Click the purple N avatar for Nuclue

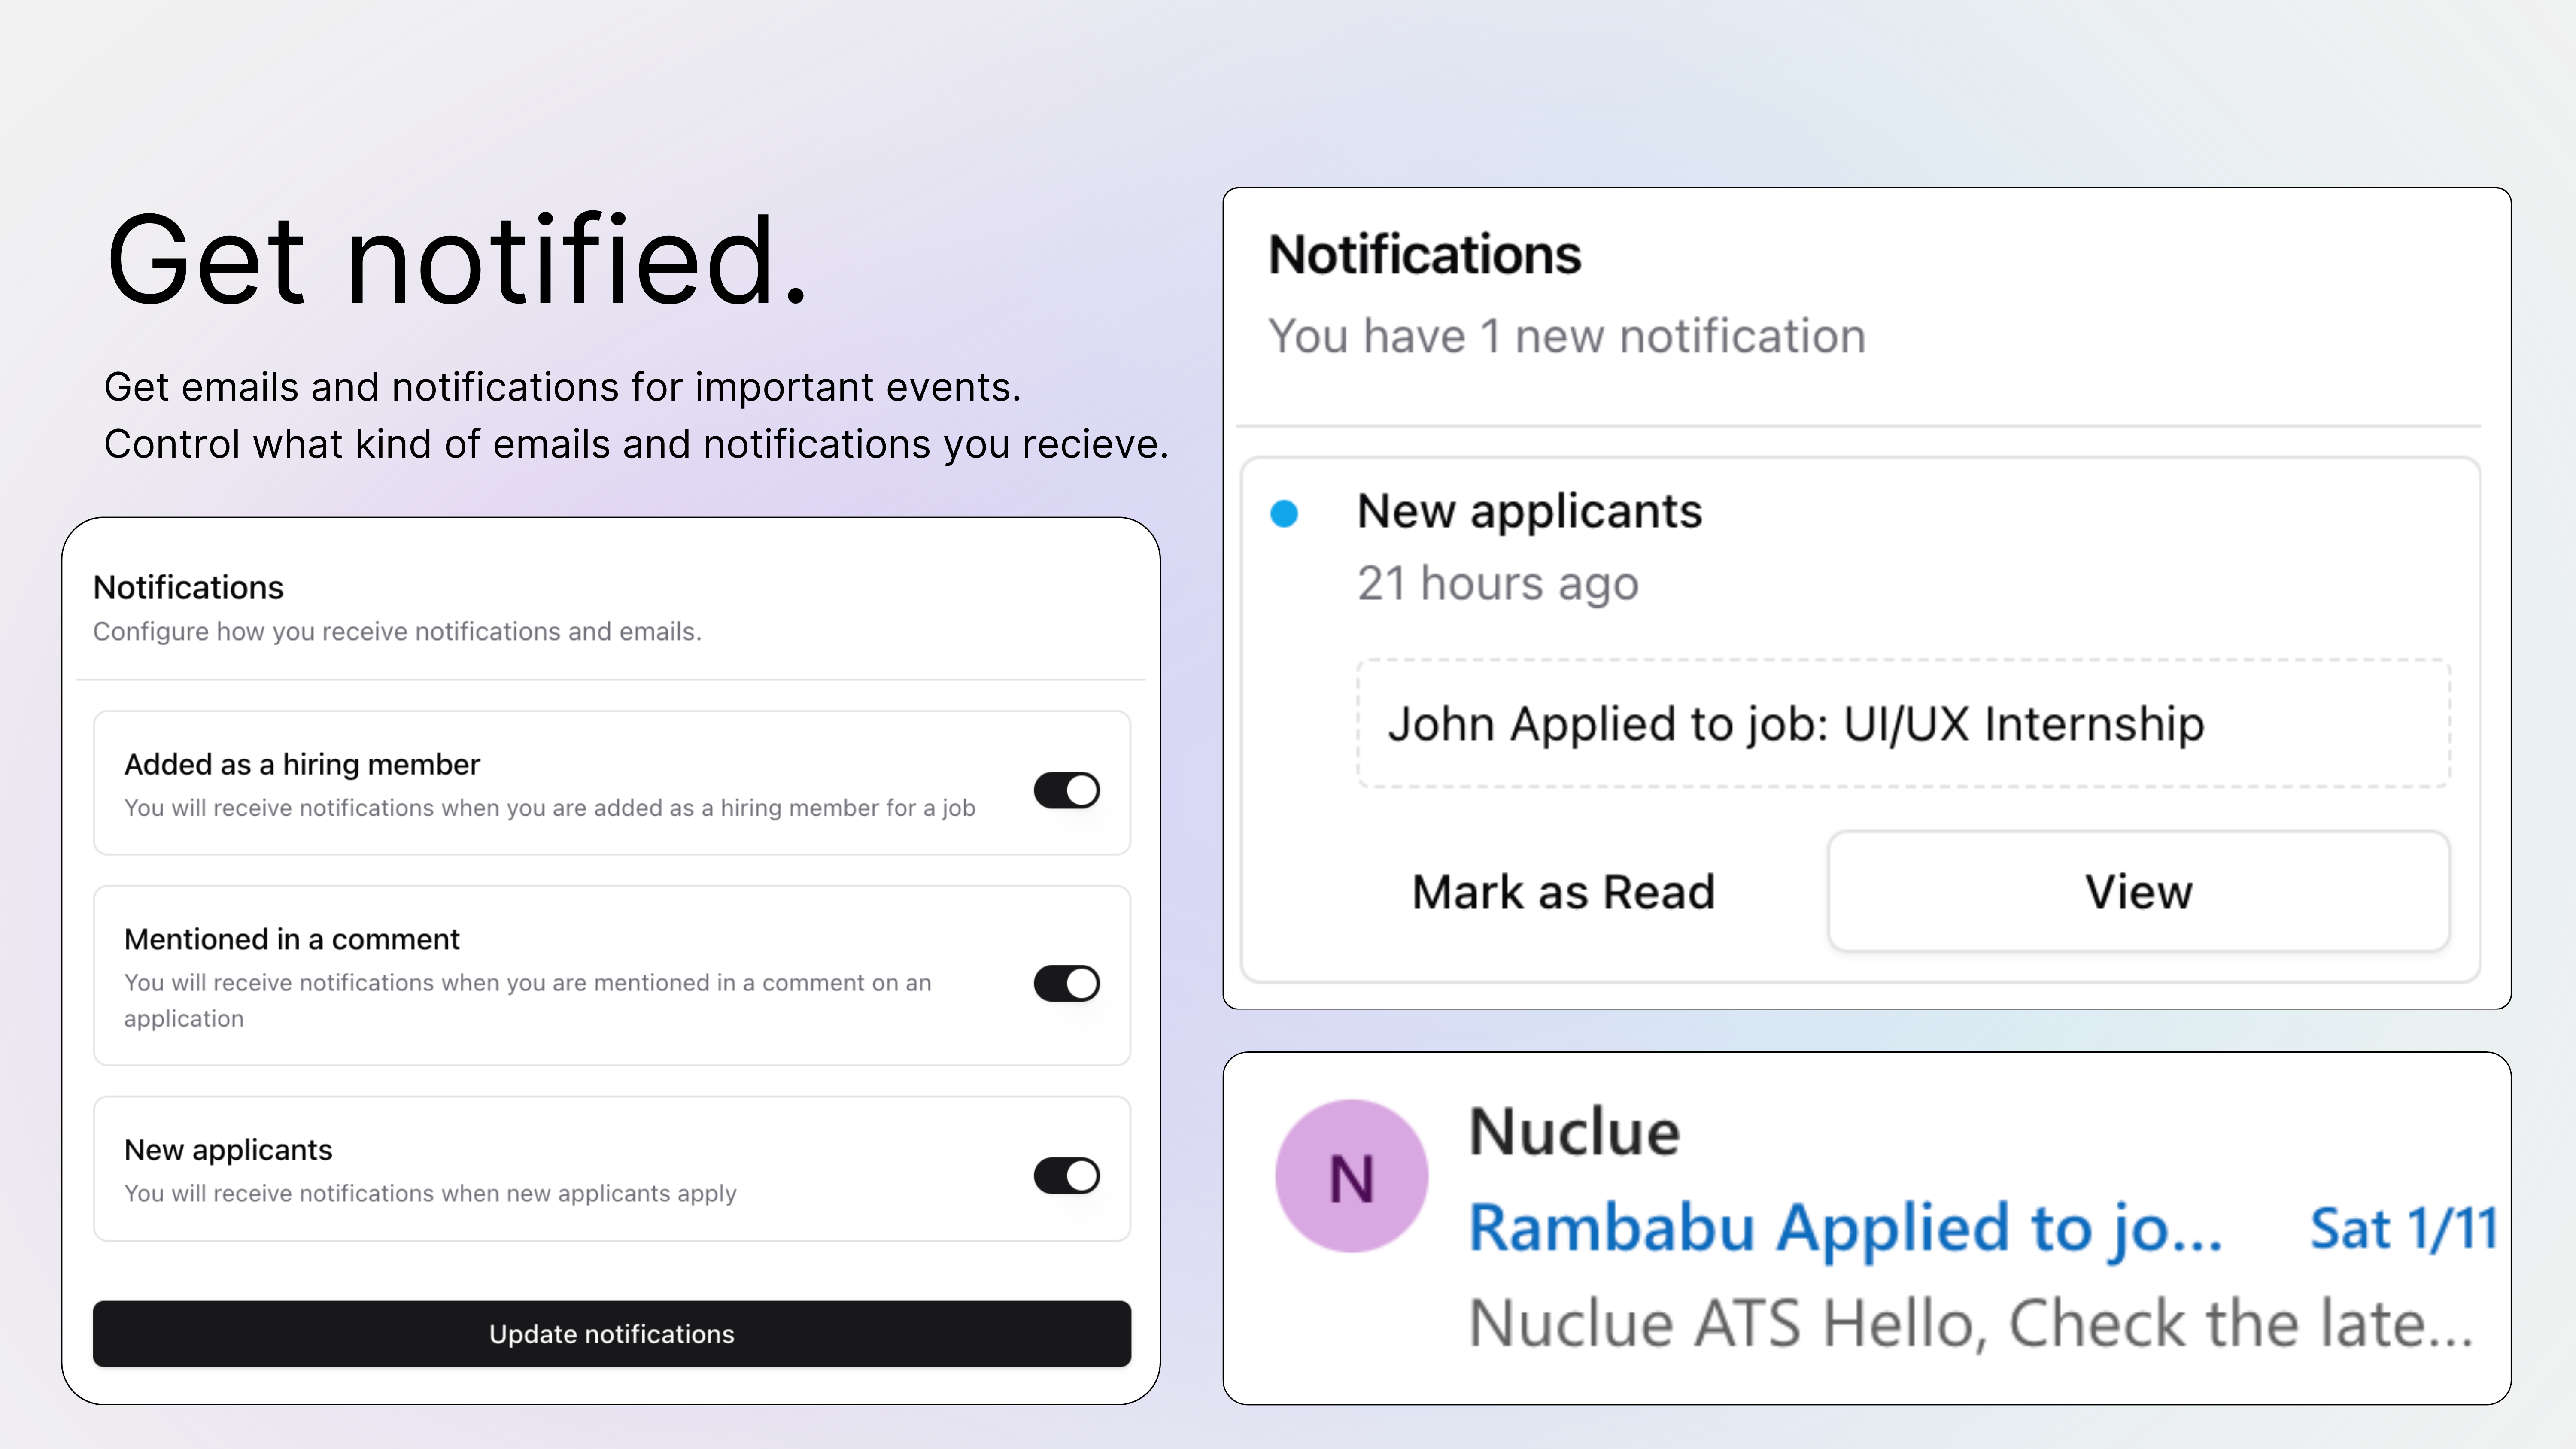(1352, 1176)
